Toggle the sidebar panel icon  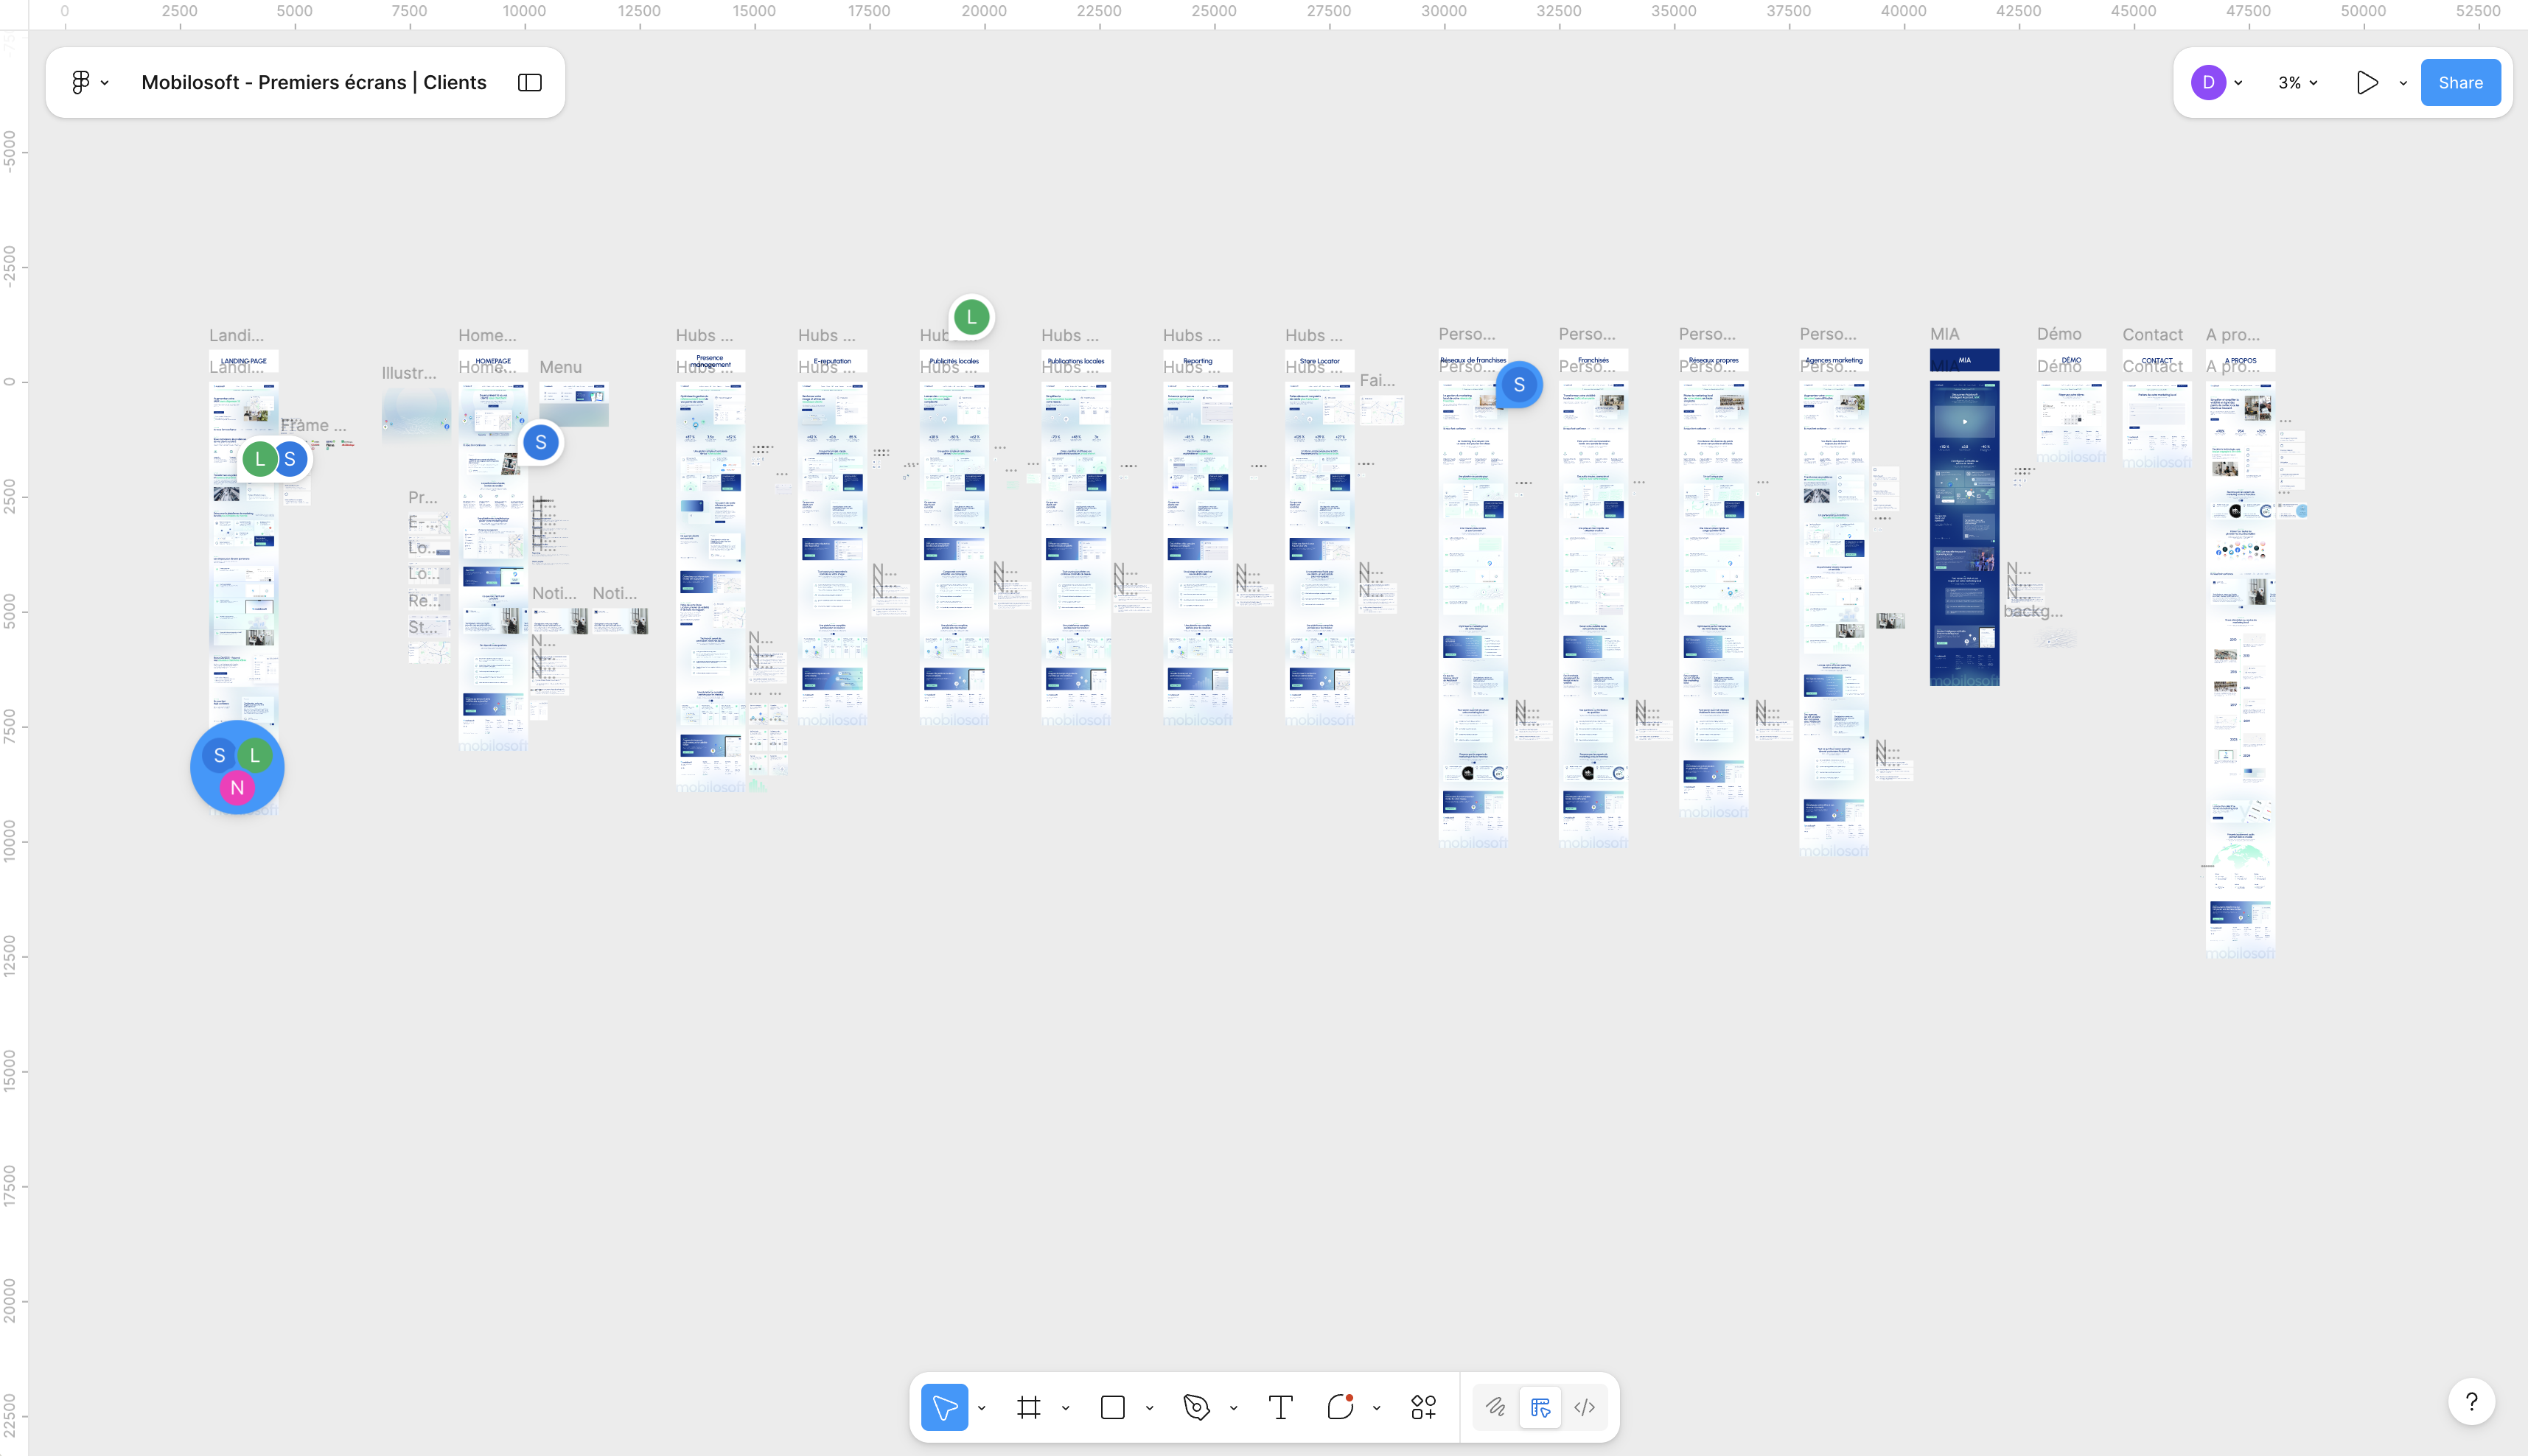coord(530,82)
